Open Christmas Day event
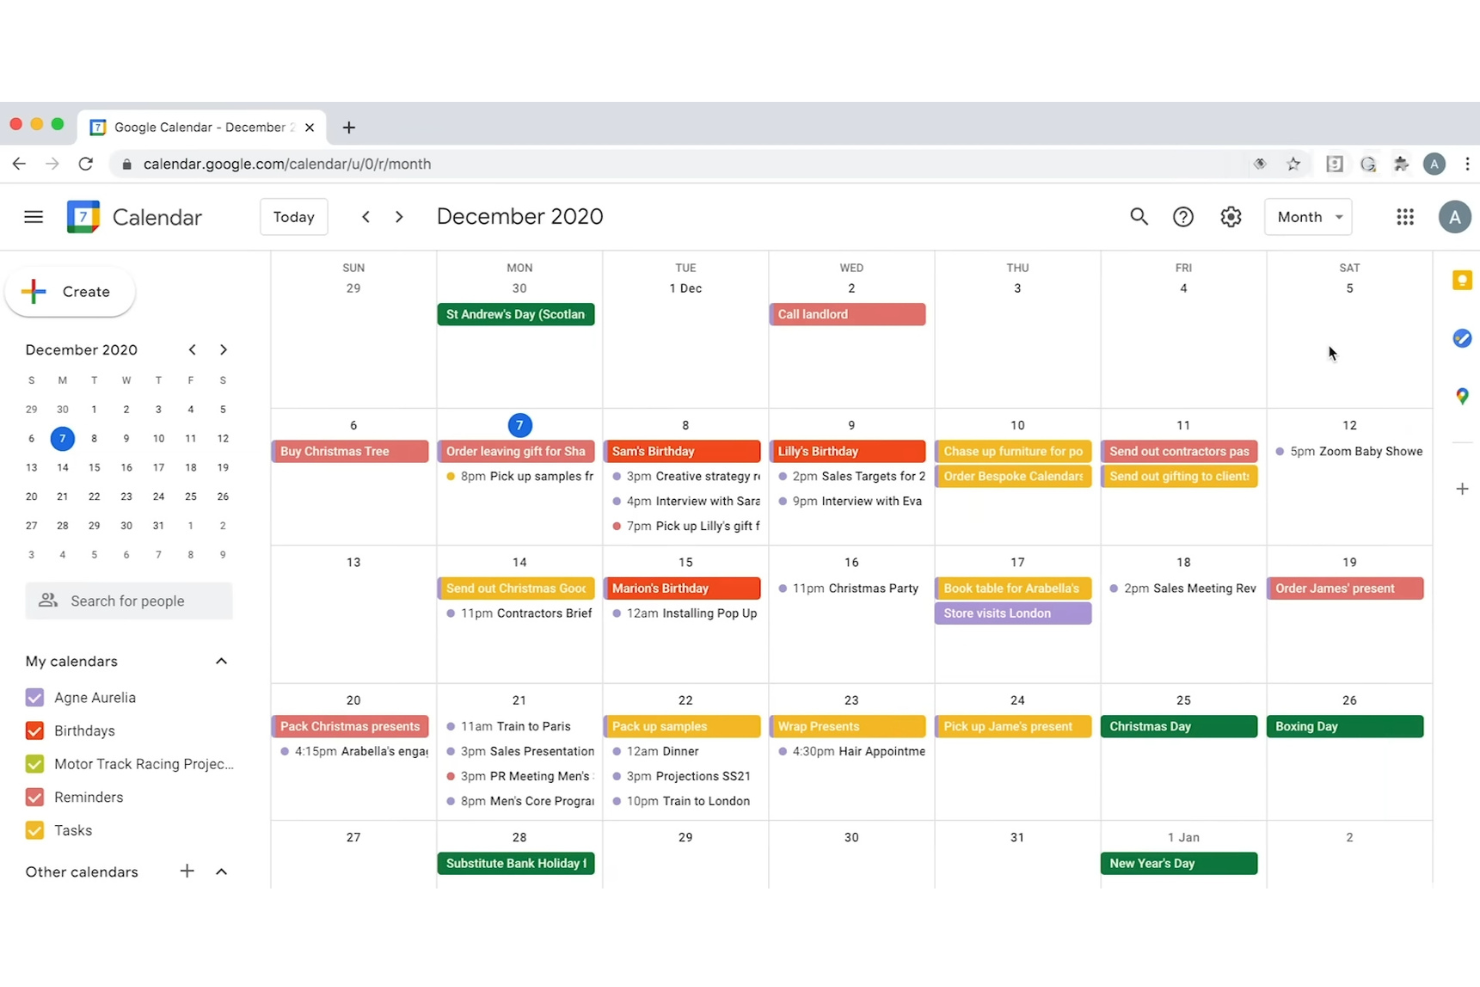The height and width of the screenshot is (987, 1480). point(1180,726)
